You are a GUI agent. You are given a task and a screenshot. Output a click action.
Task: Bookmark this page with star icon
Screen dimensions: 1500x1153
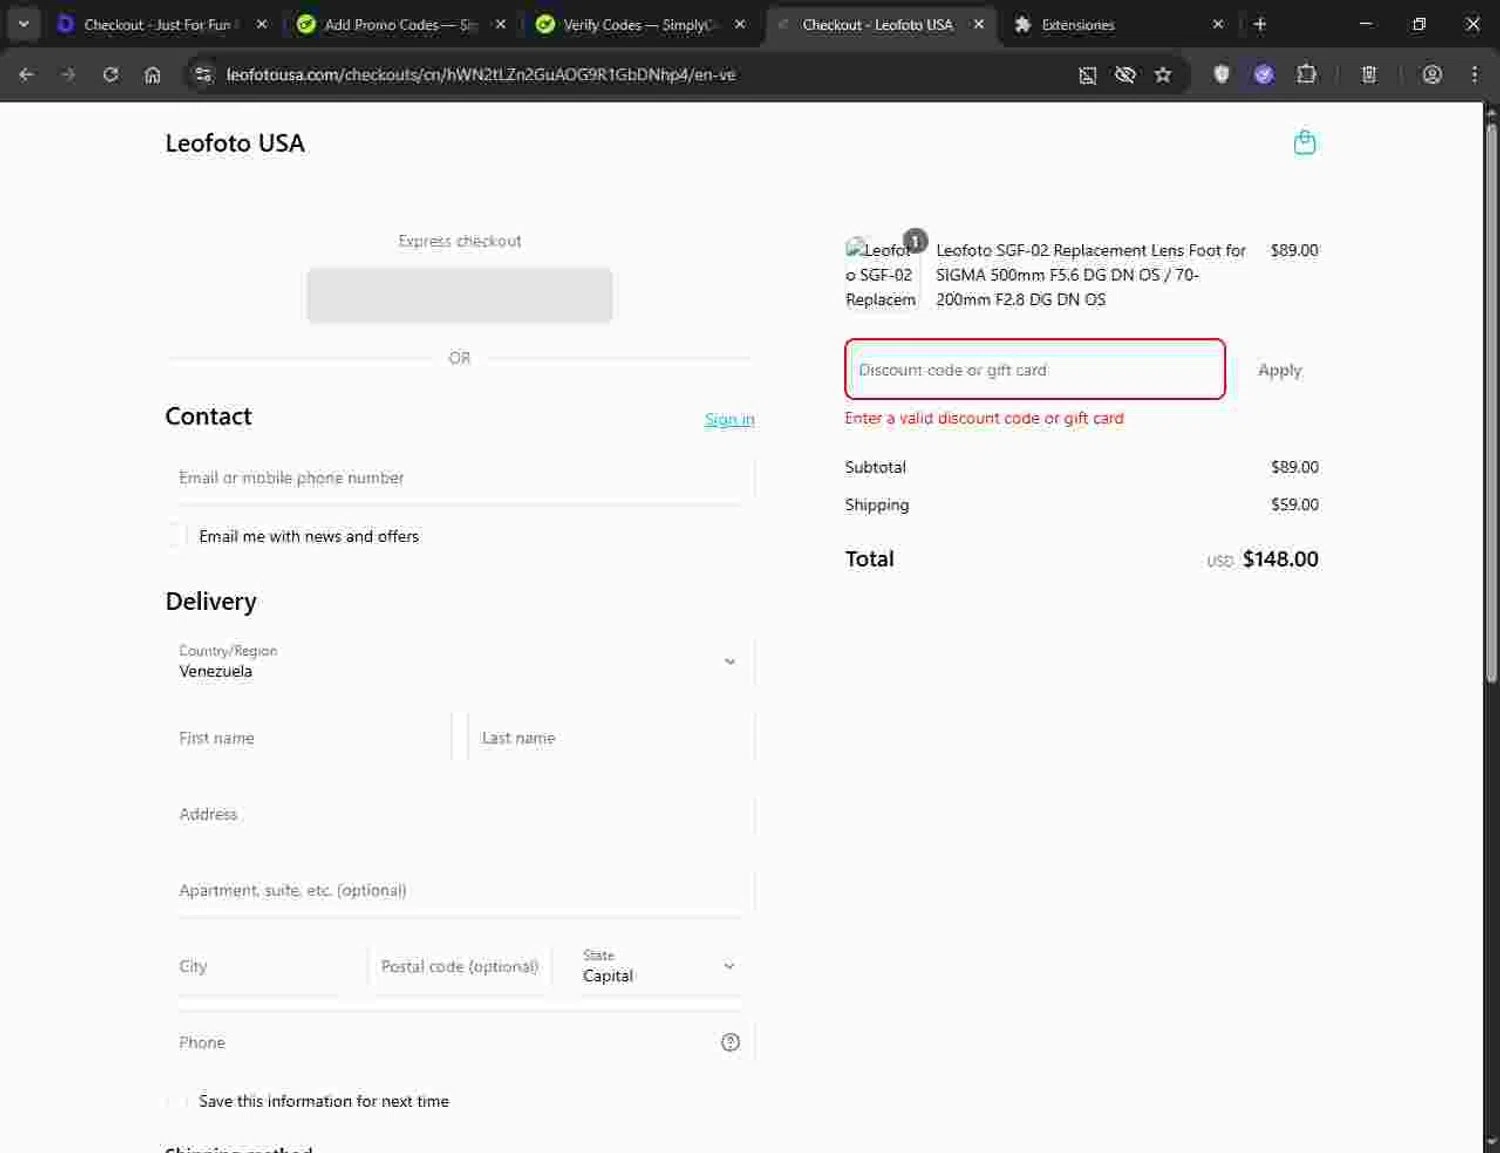pyautogui.click(x=1163, y=75)
